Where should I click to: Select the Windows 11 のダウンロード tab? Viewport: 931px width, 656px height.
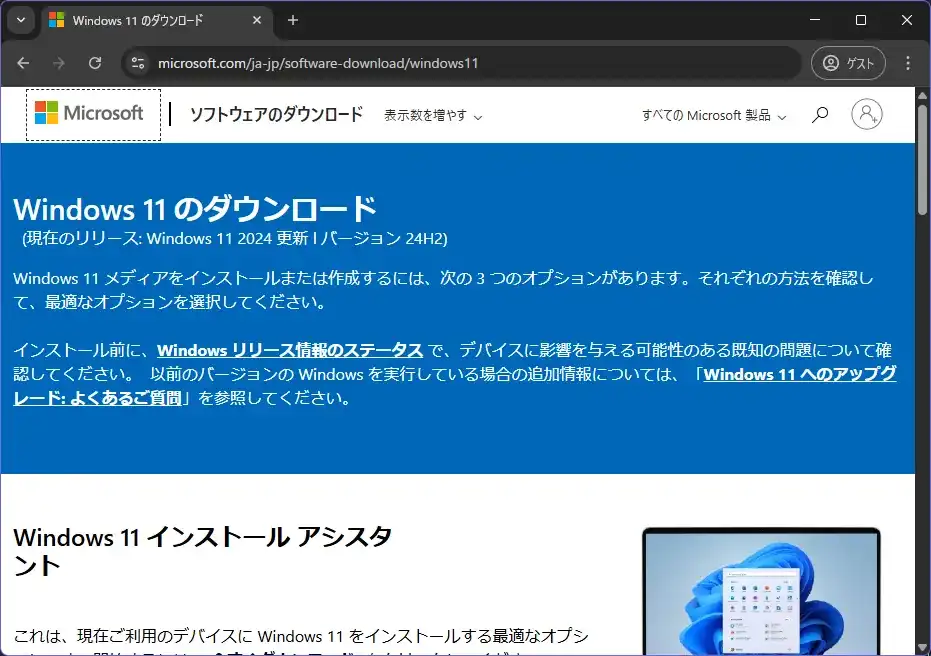[x=150, y=20]
